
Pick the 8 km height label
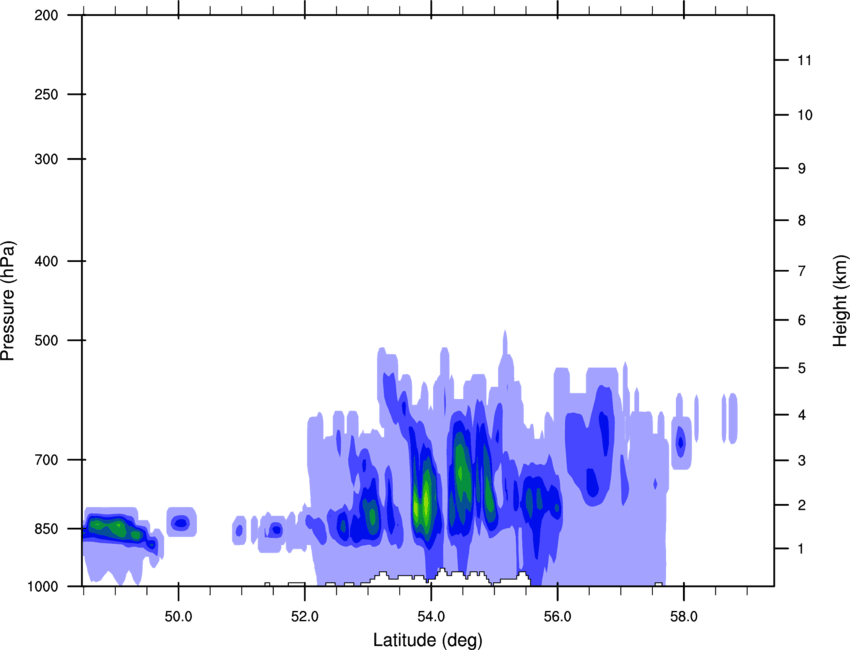(802, 221)
